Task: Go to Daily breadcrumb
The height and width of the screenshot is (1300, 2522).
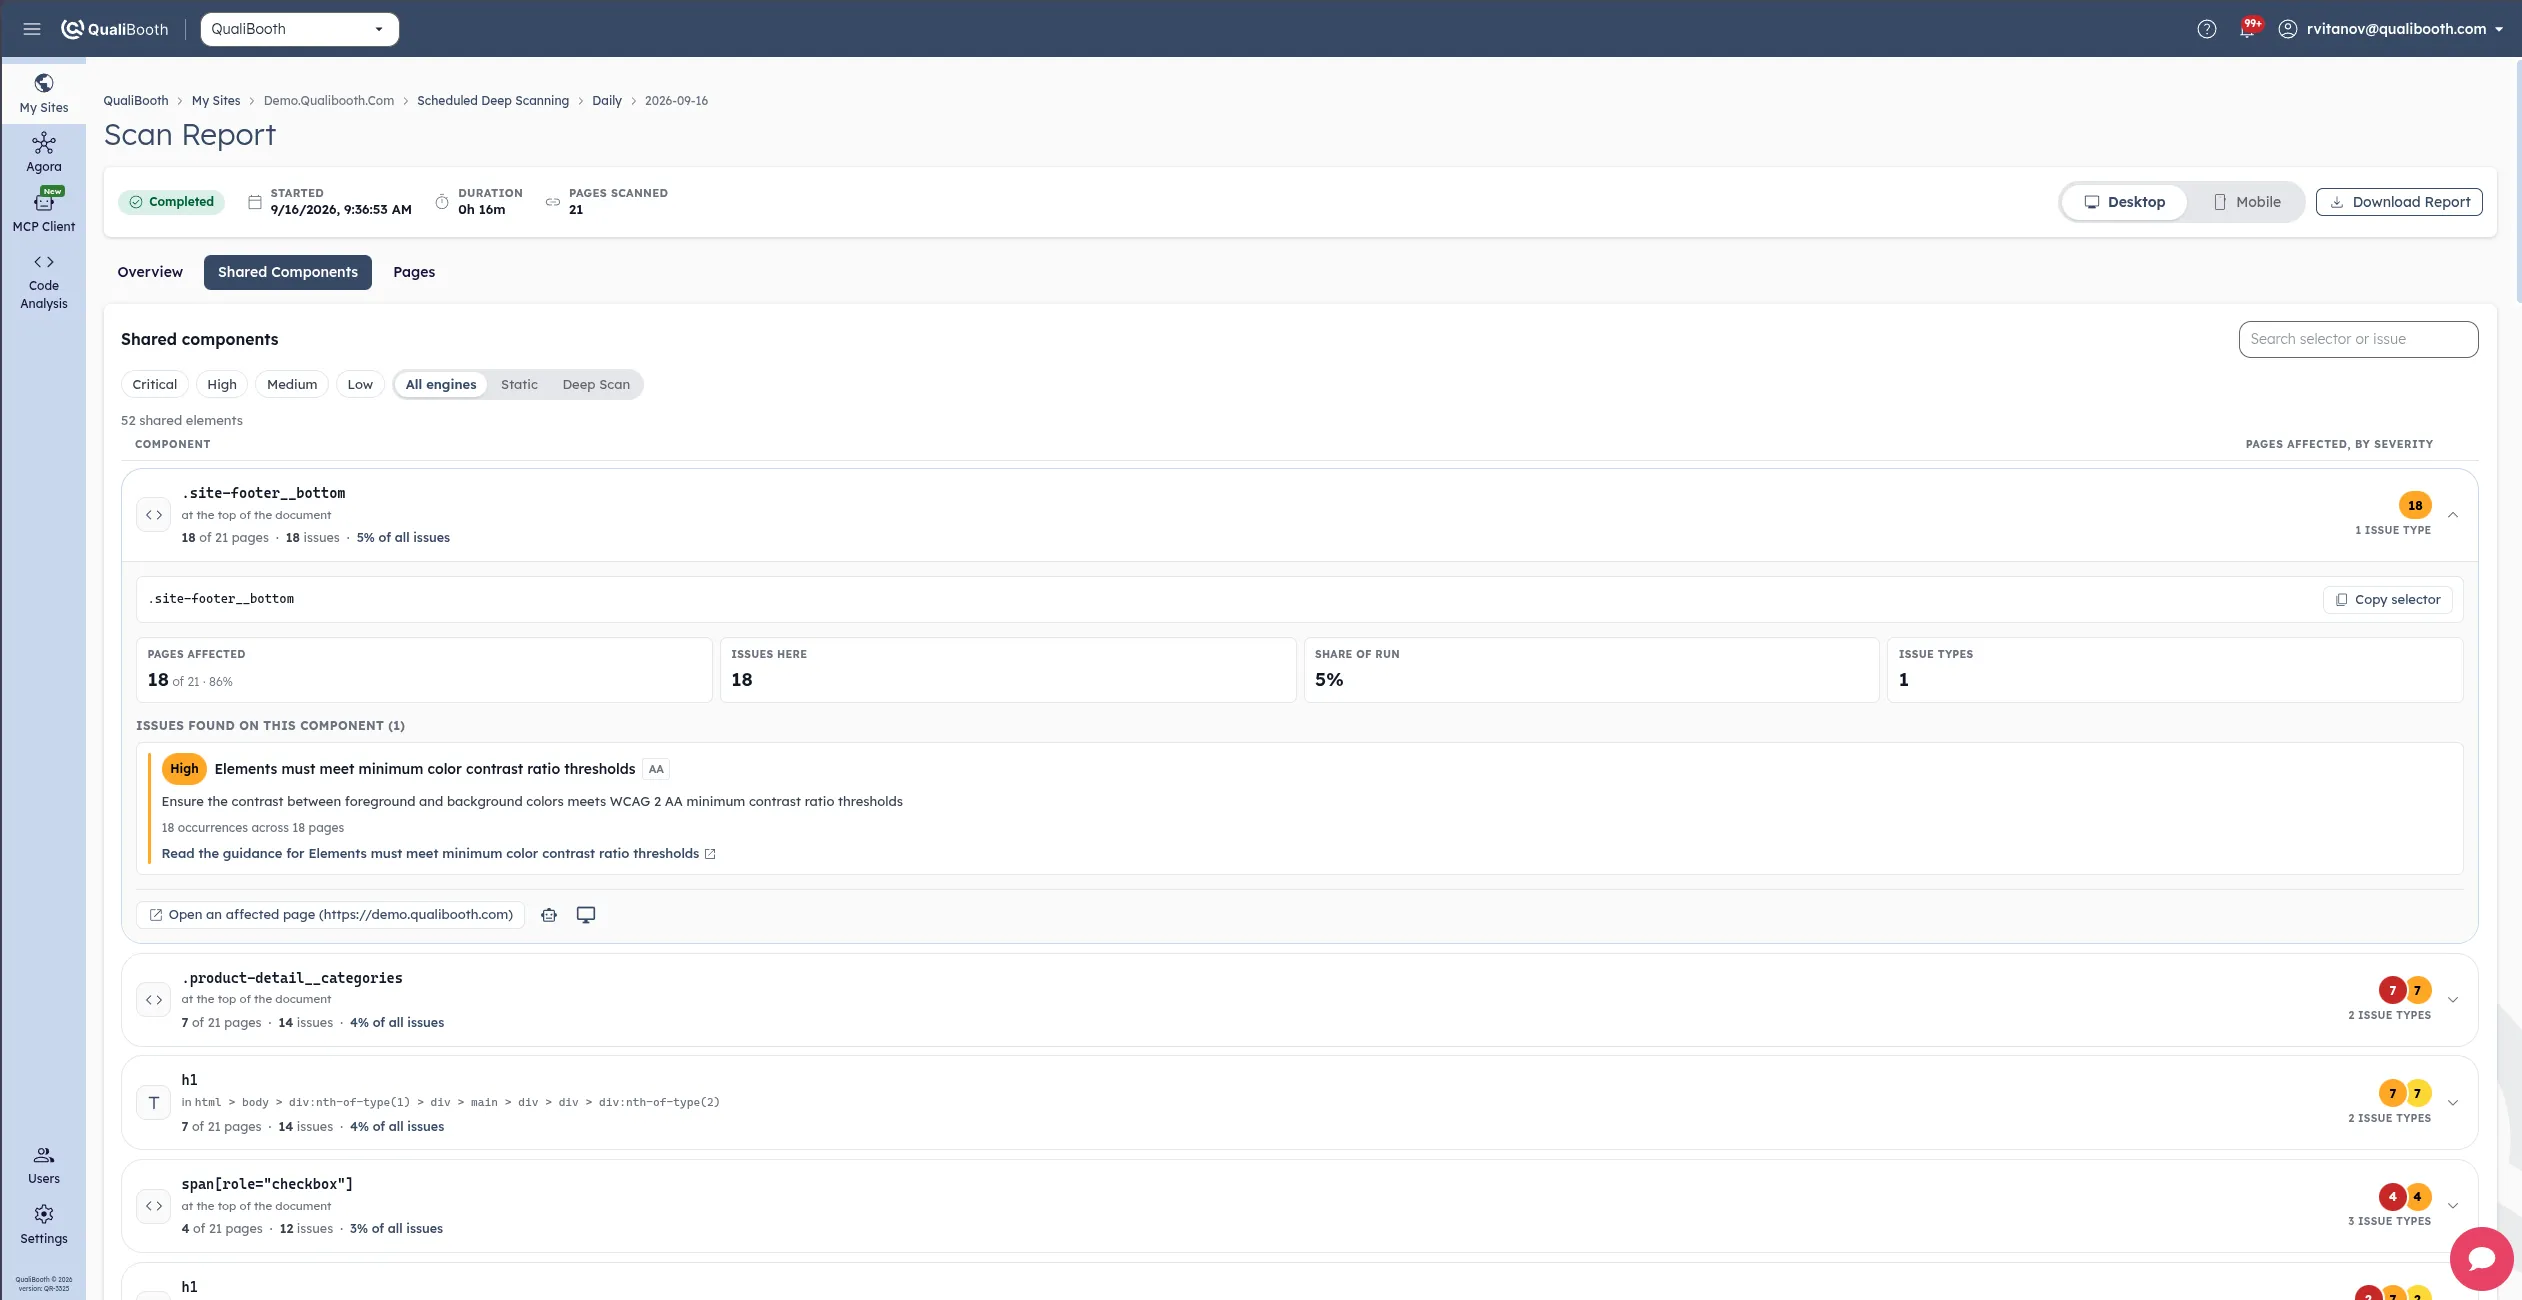Action: coord(607,101)
